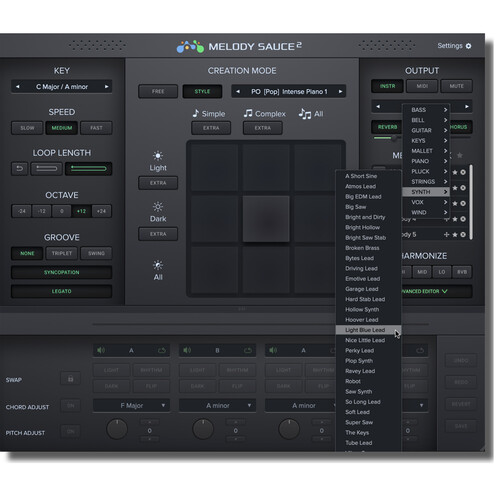Set speed to SLOW

[x=27, y=128]
